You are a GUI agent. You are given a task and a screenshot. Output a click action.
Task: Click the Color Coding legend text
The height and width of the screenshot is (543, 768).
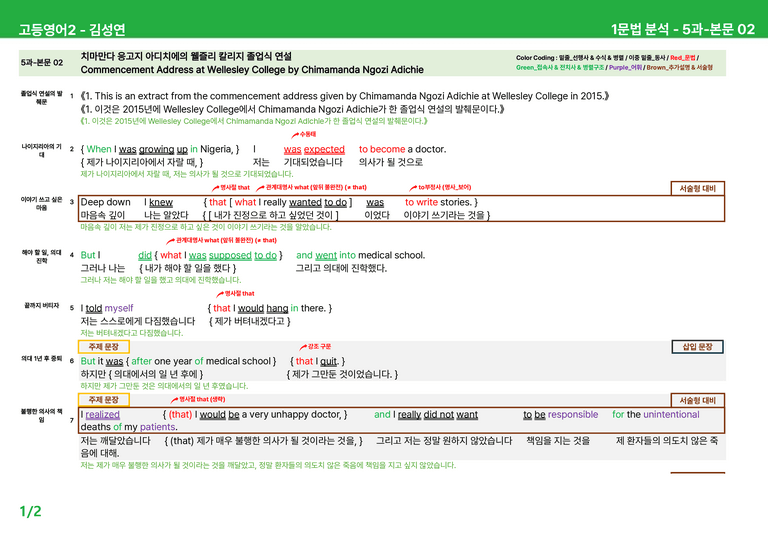tap(614, 63)
